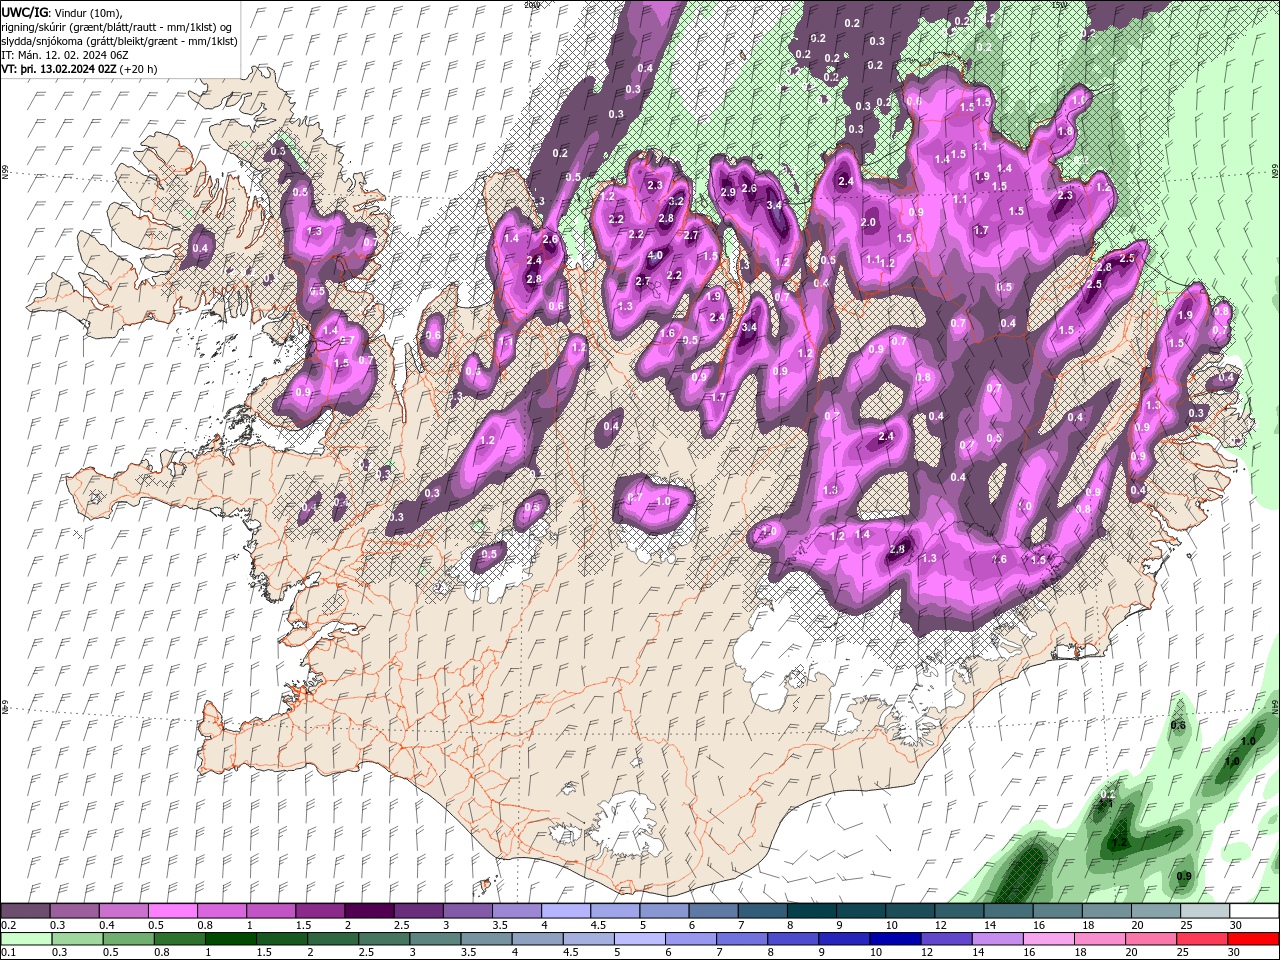Click the '(+20 h)' forecast offset text

[139, 70]
